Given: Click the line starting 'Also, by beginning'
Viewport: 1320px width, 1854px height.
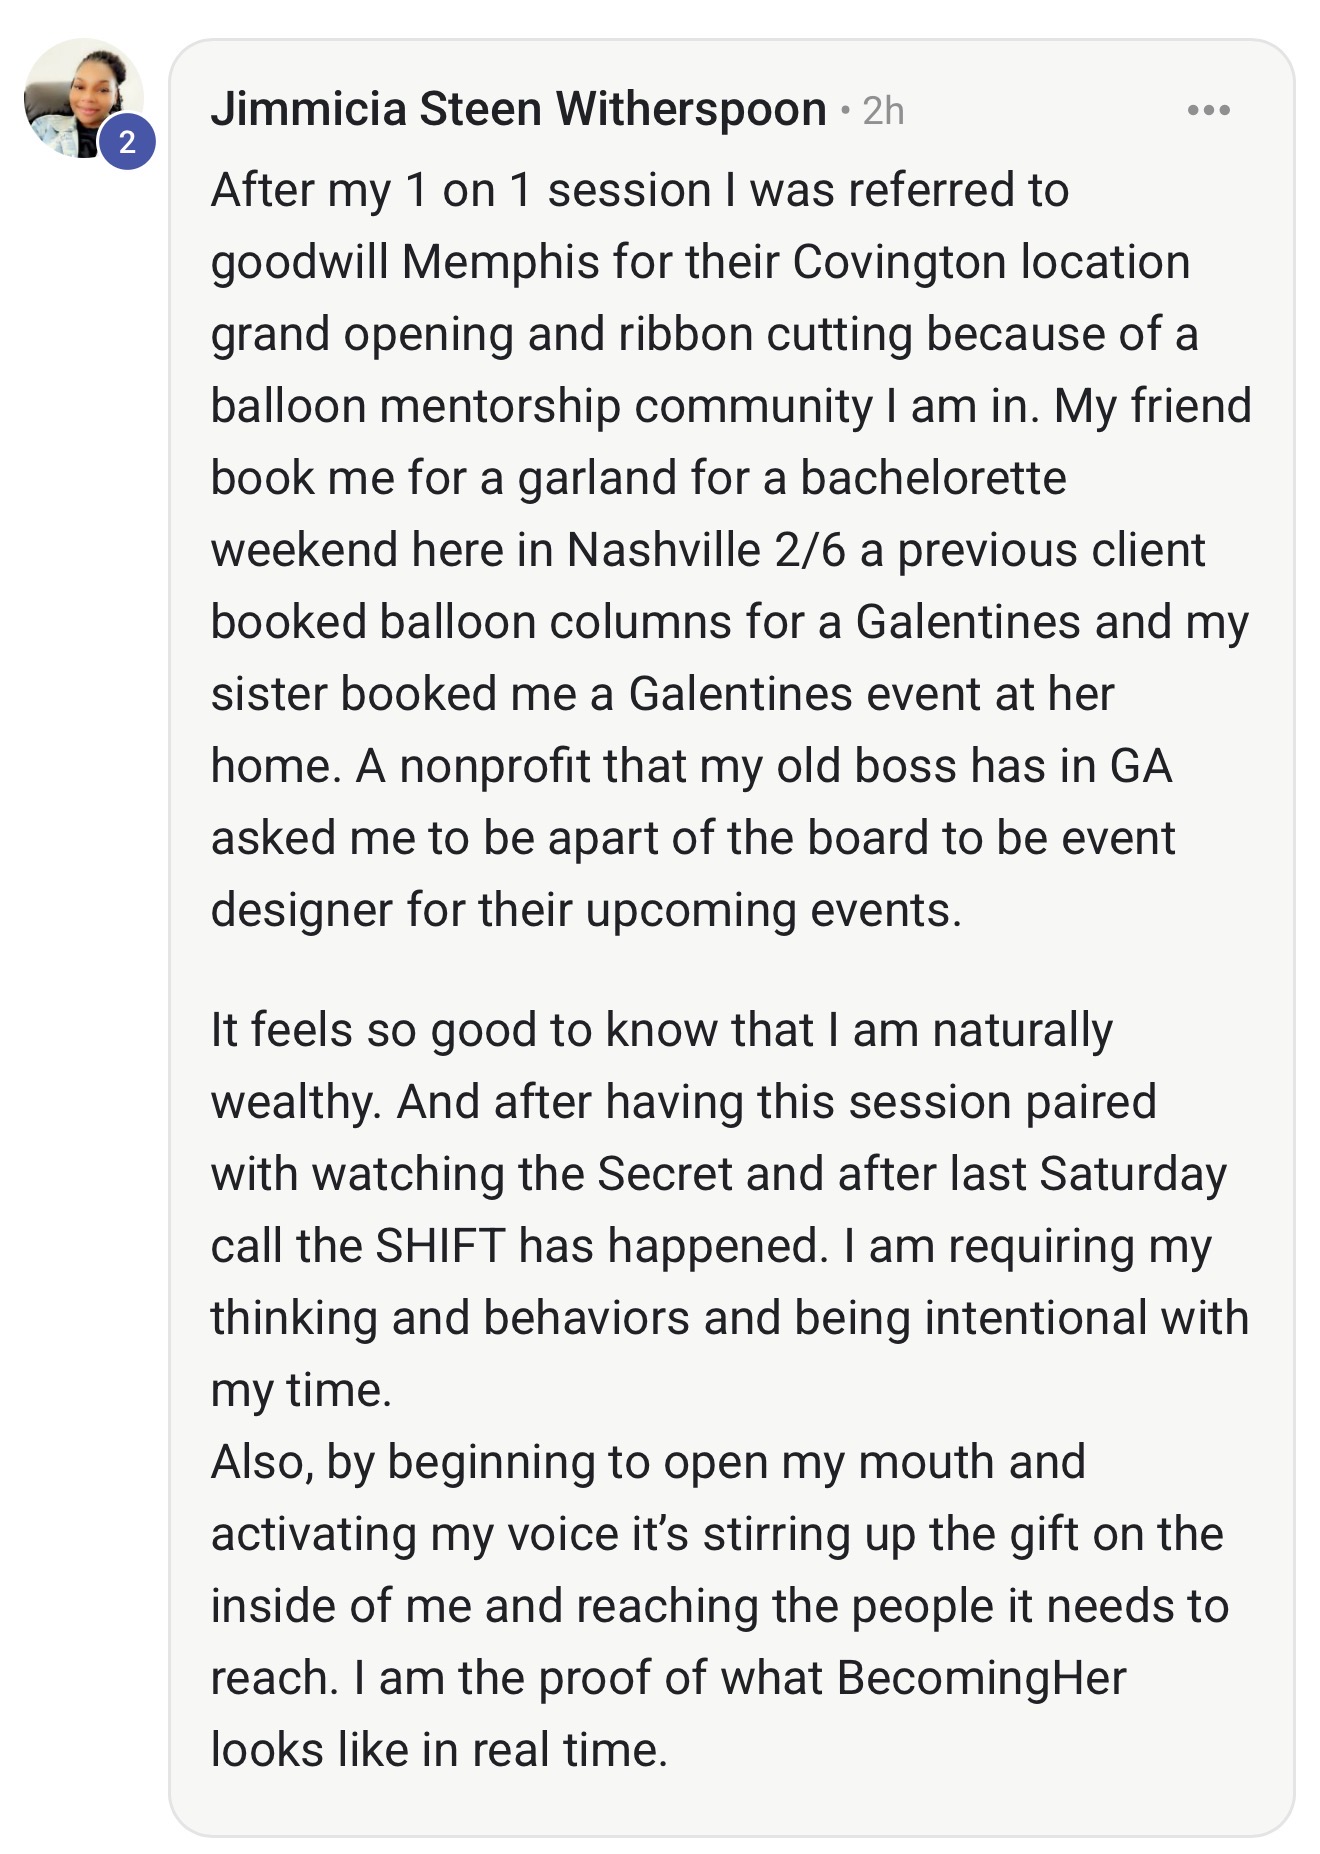Looking at the screenshot, I should pos(648,1462).
